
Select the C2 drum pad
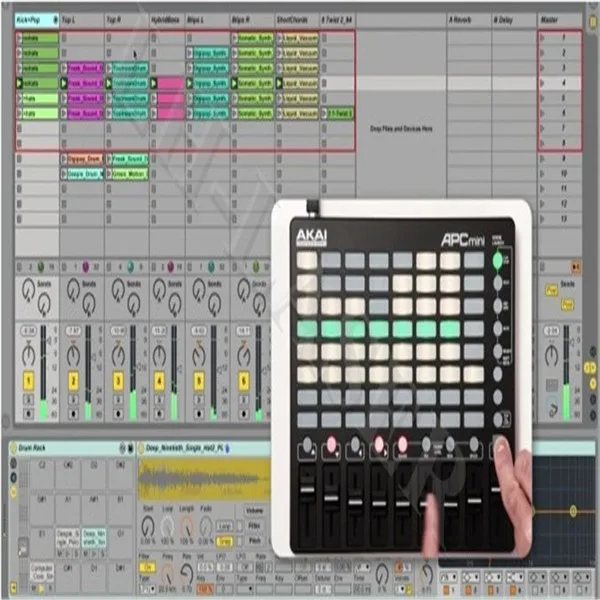coord(42,476)
